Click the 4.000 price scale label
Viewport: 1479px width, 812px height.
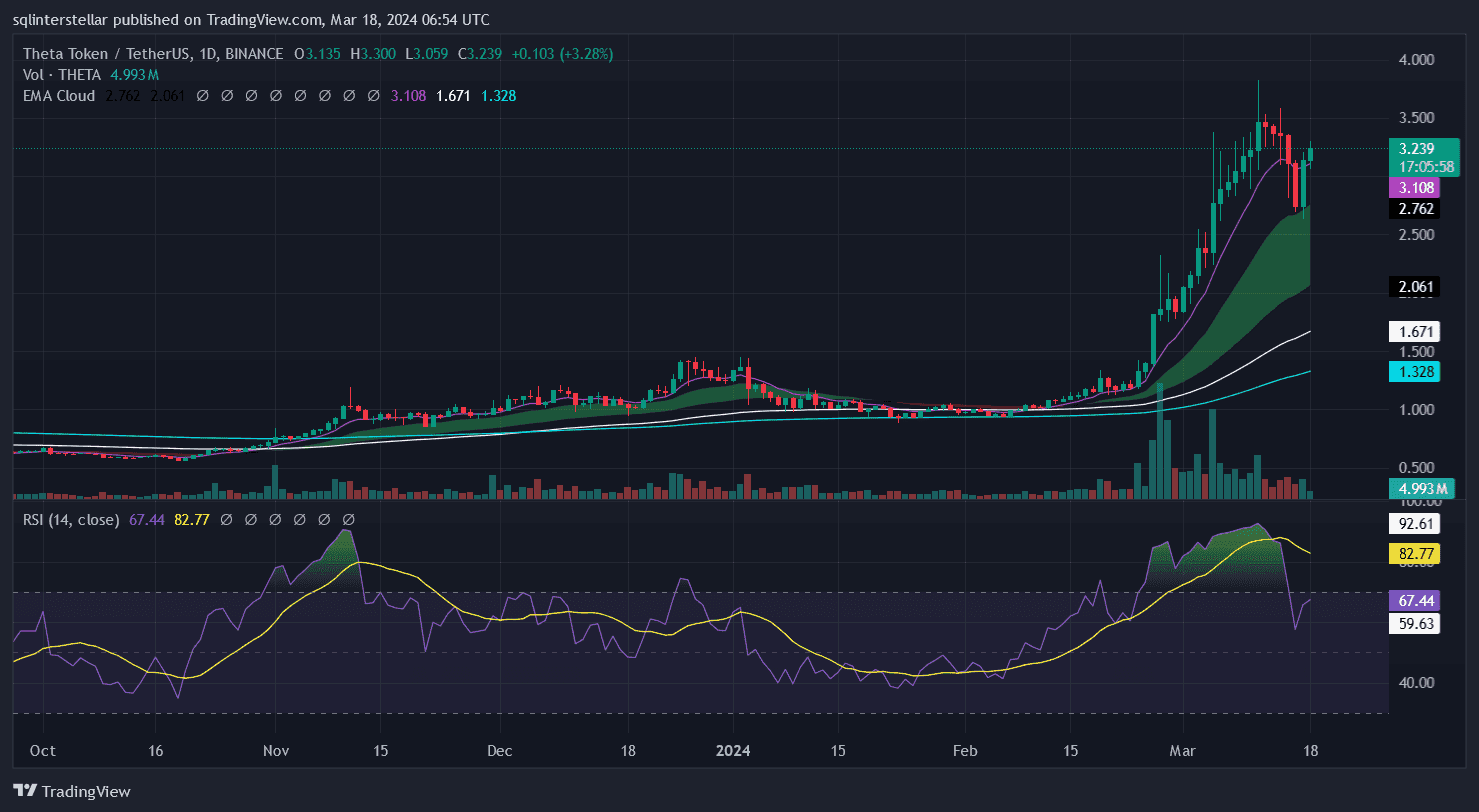click(1415, 60)
